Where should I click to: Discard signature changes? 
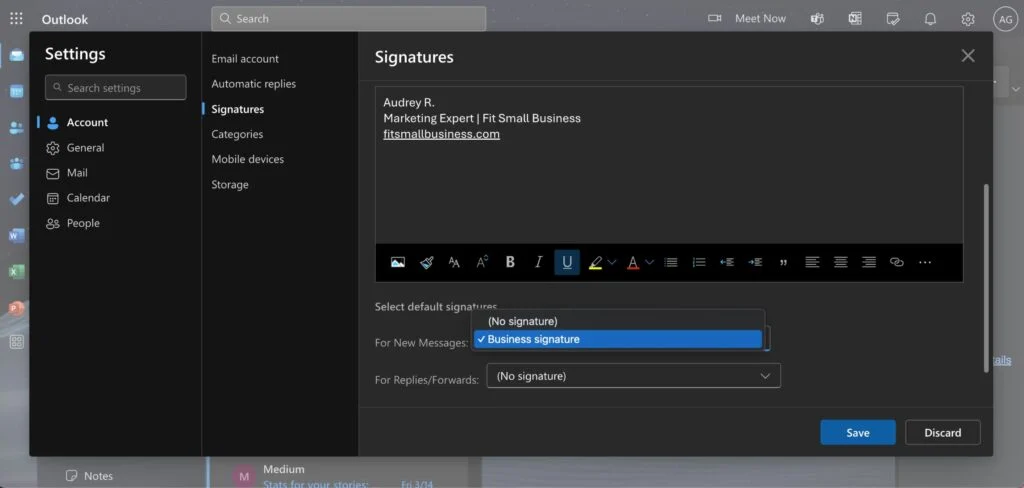coord(942,432)
